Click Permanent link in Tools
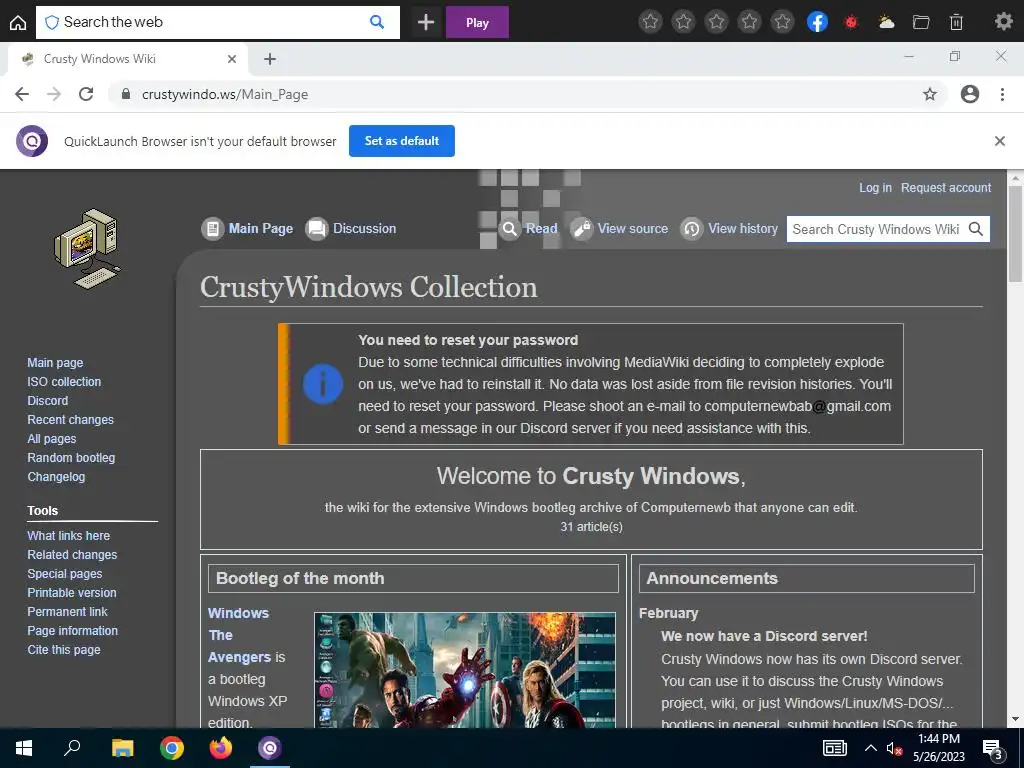 click(67, 611)
